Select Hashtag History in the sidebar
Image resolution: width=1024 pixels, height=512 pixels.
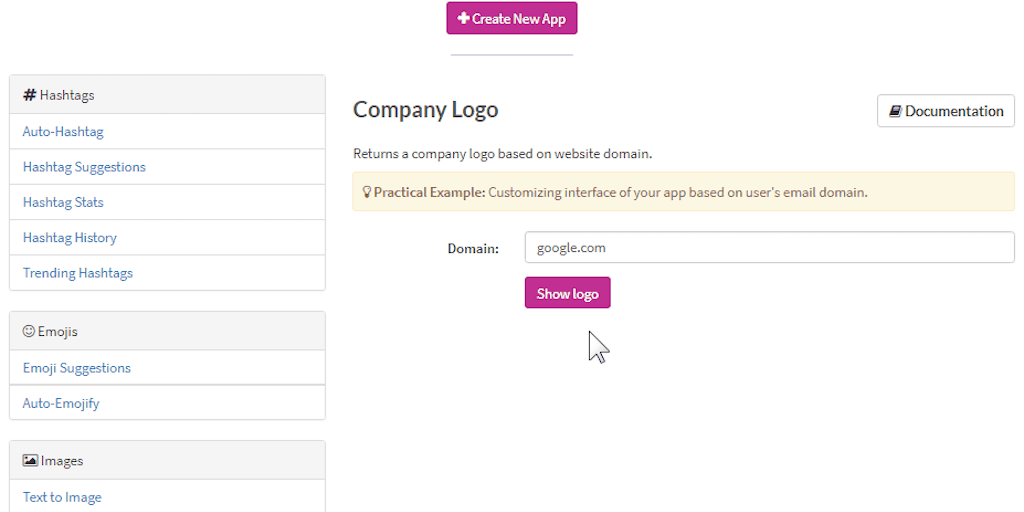click(70, 238)
